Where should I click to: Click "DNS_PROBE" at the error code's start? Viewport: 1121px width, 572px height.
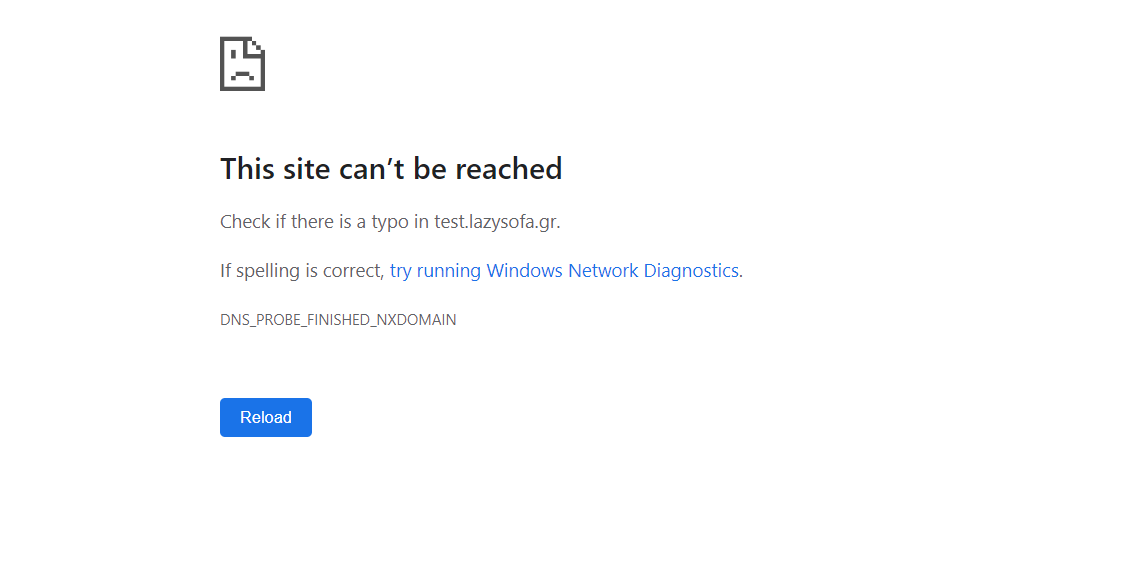tap(261, 320)
